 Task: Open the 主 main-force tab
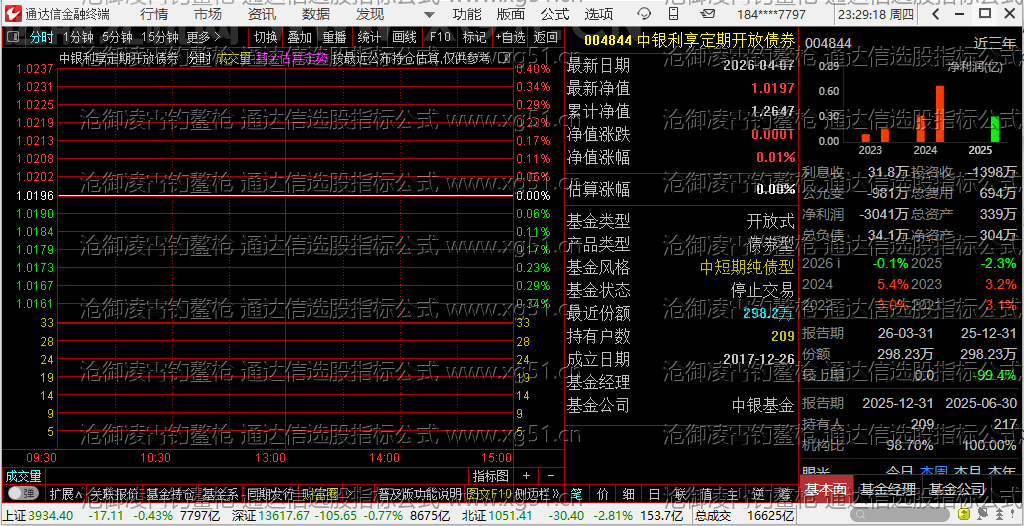[x=731, y=493]
